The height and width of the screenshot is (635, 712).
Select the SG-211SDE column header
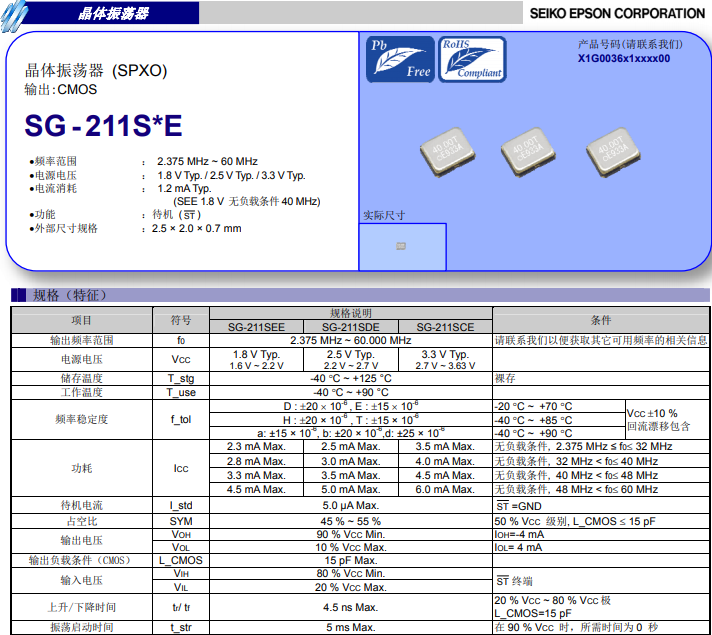350,327
